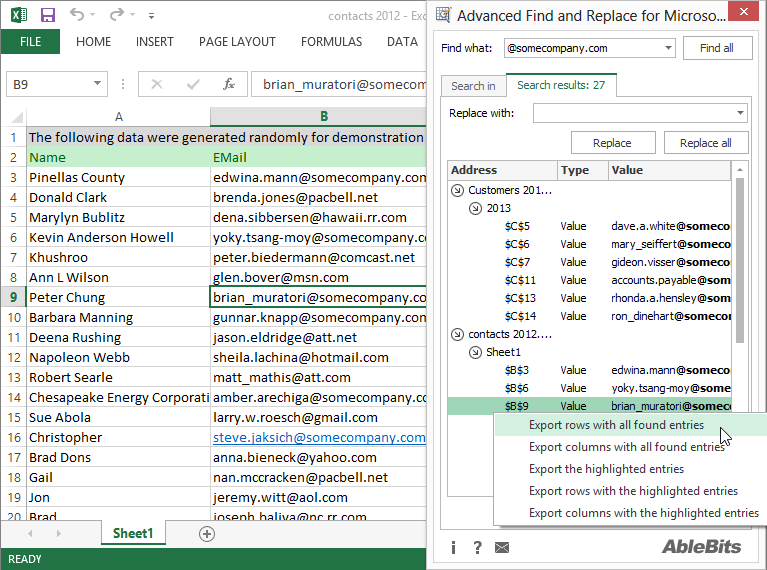Click the cell containing Donald Clark
Viewport: 767px width, 570px height.
[118, 198]
